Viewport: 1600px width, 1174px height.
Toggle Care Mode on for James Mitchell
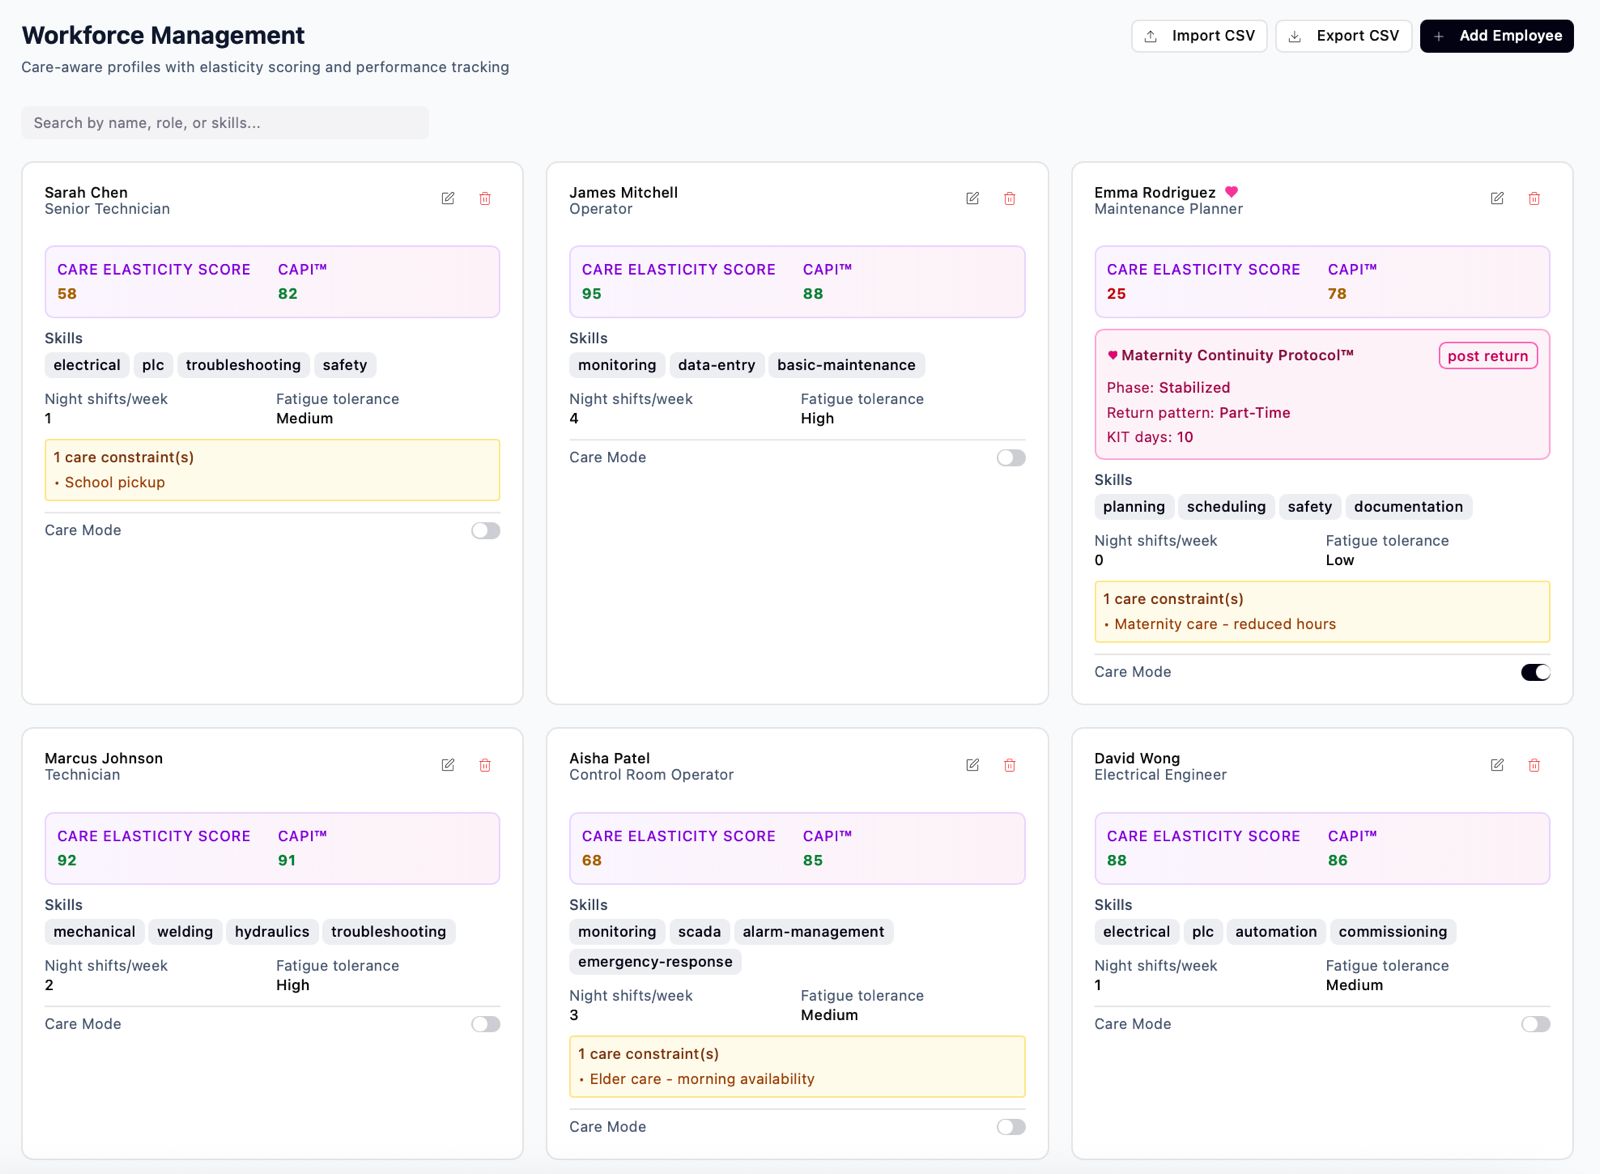[1011, 458]
